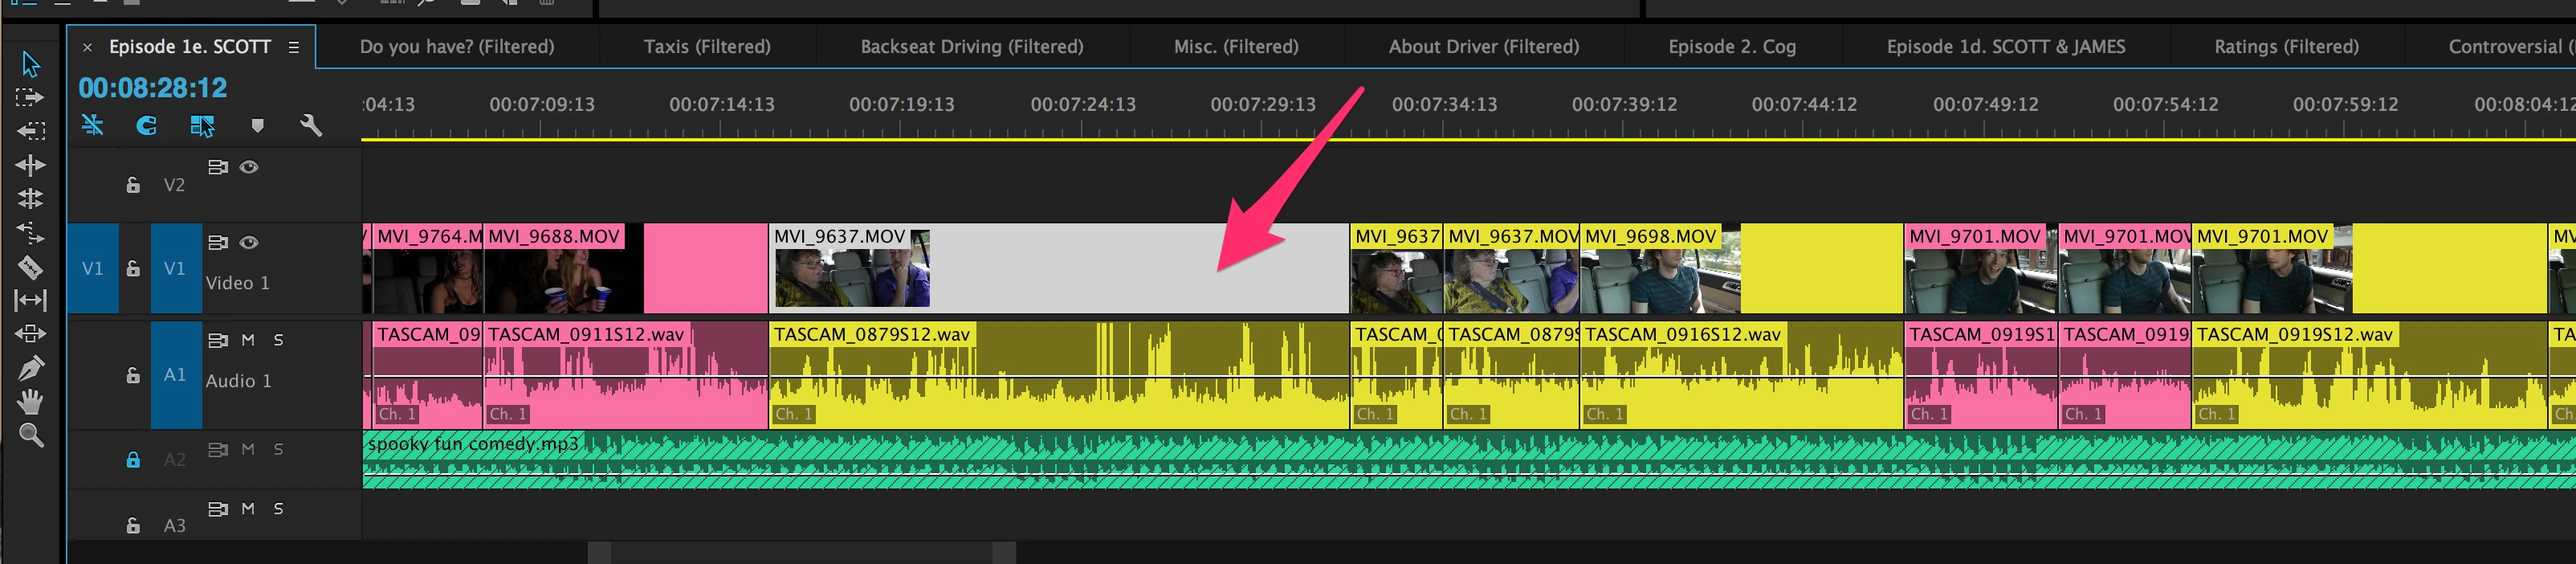Target the A1 track header
This screenshot has width=2576, height=564.
(175, 375)
